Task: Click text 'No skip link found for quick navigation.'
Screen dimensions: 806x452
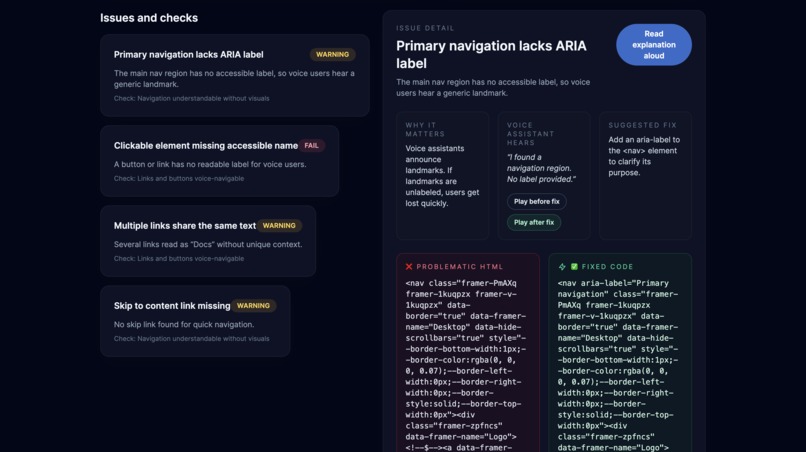Action: click(x=184, y=324)
